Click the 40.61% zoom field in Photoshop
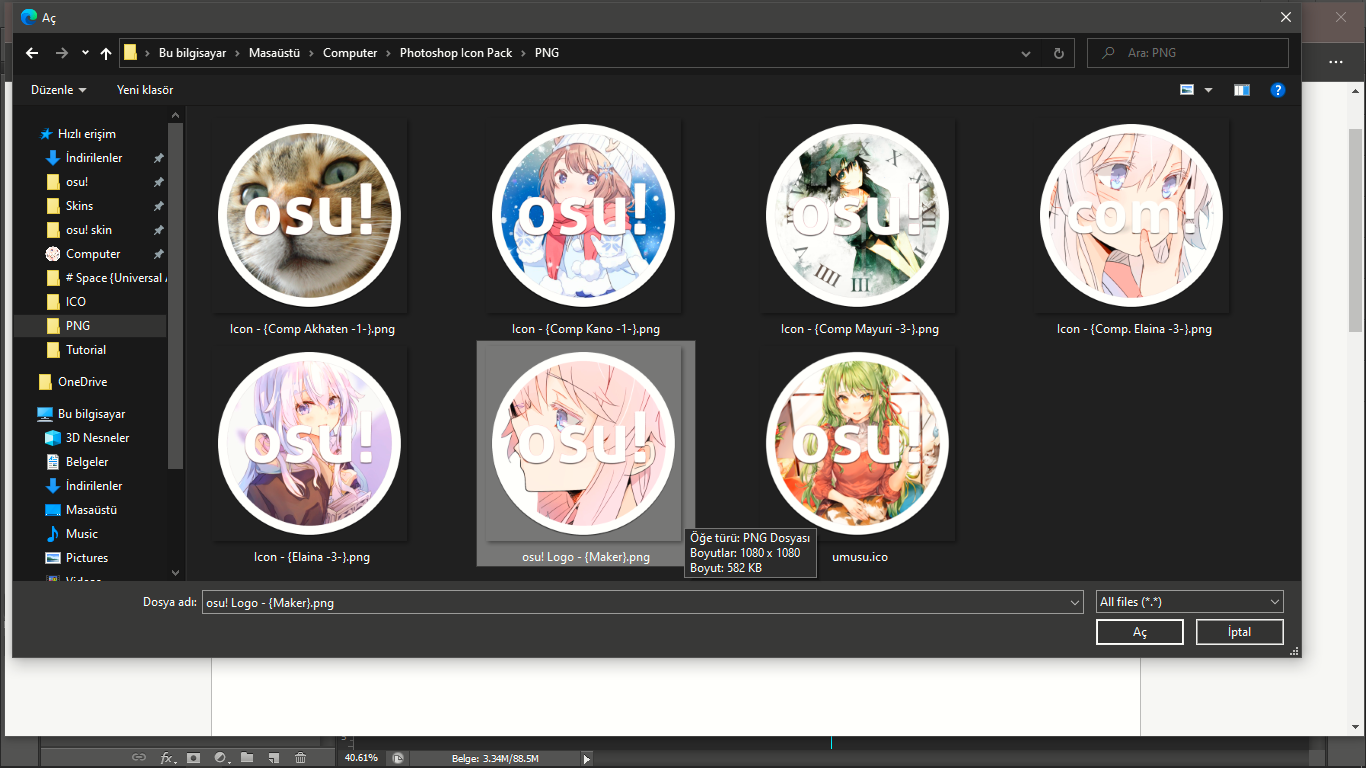1366x768 pixels. [362, 758]
